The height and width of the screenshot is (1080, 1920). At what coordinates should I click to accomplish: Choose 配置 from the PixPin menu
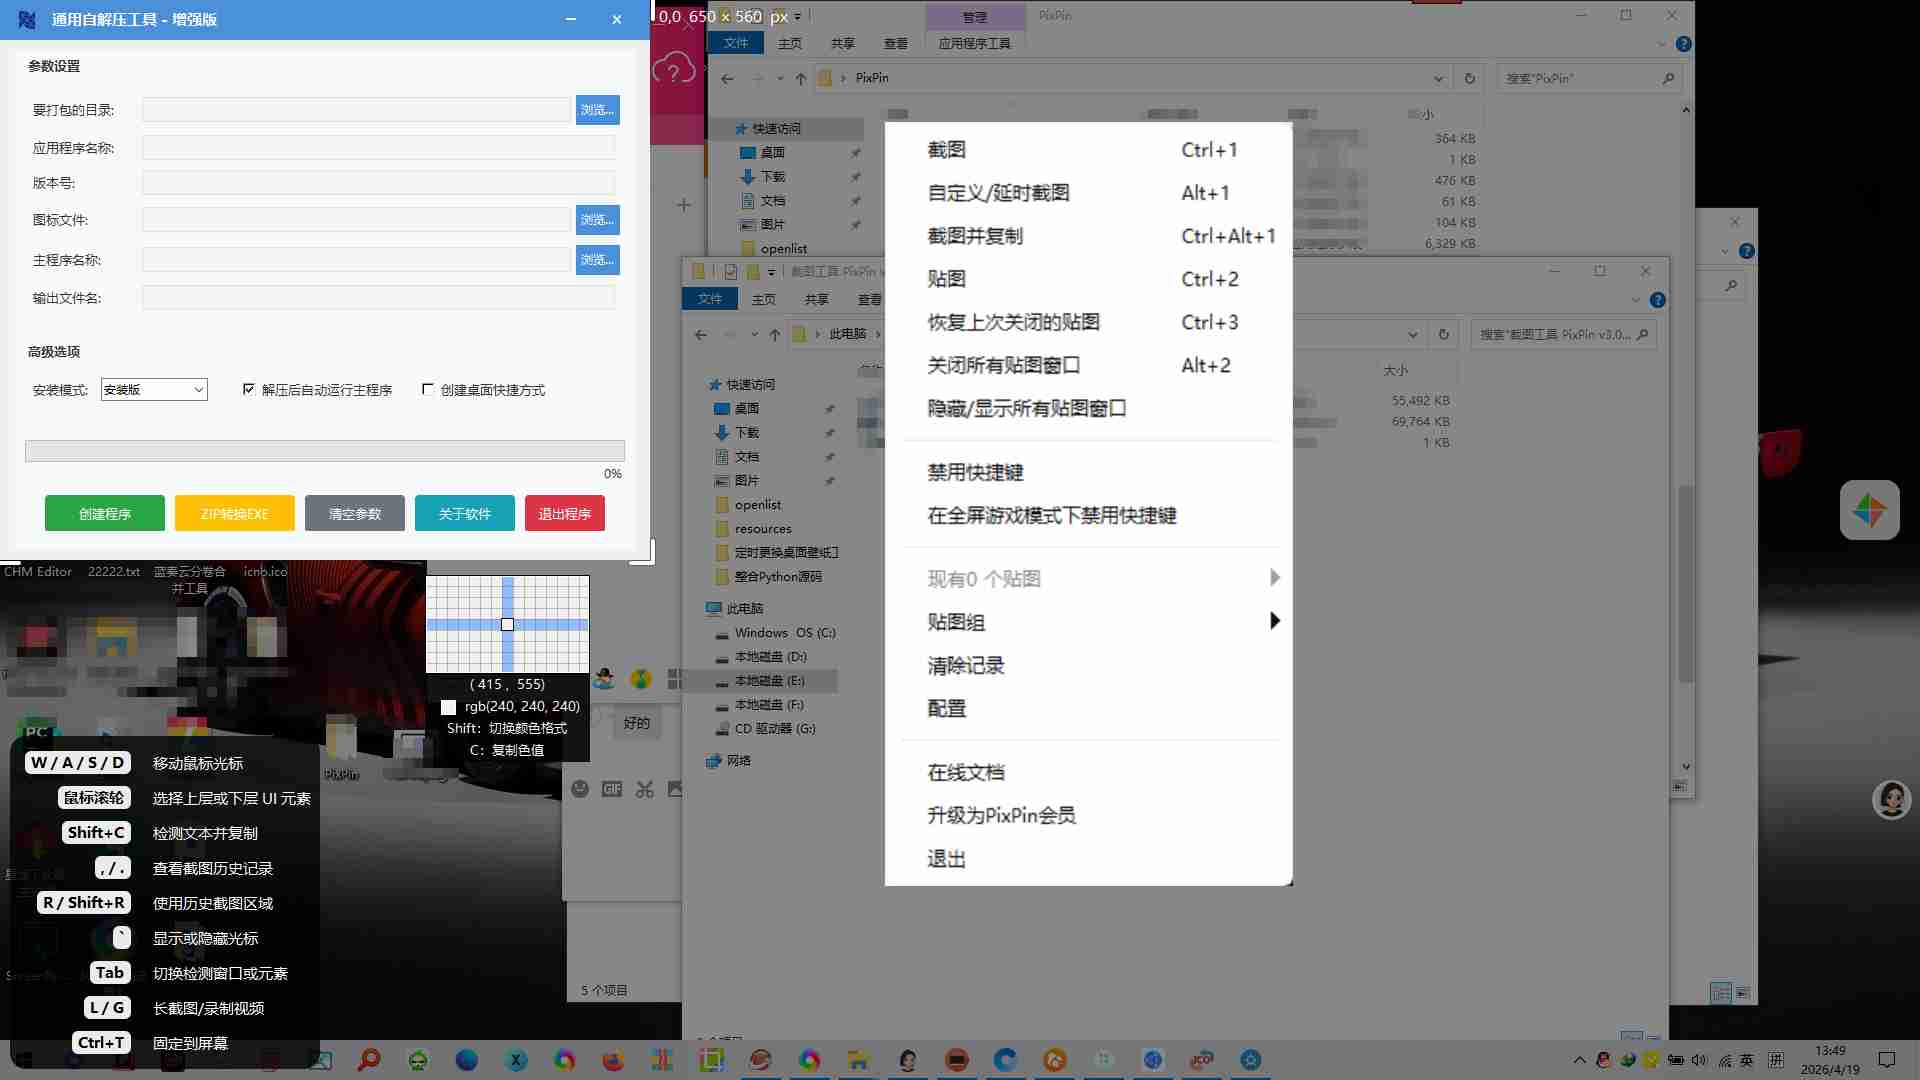pyautogui.click(x=946, y=708)
